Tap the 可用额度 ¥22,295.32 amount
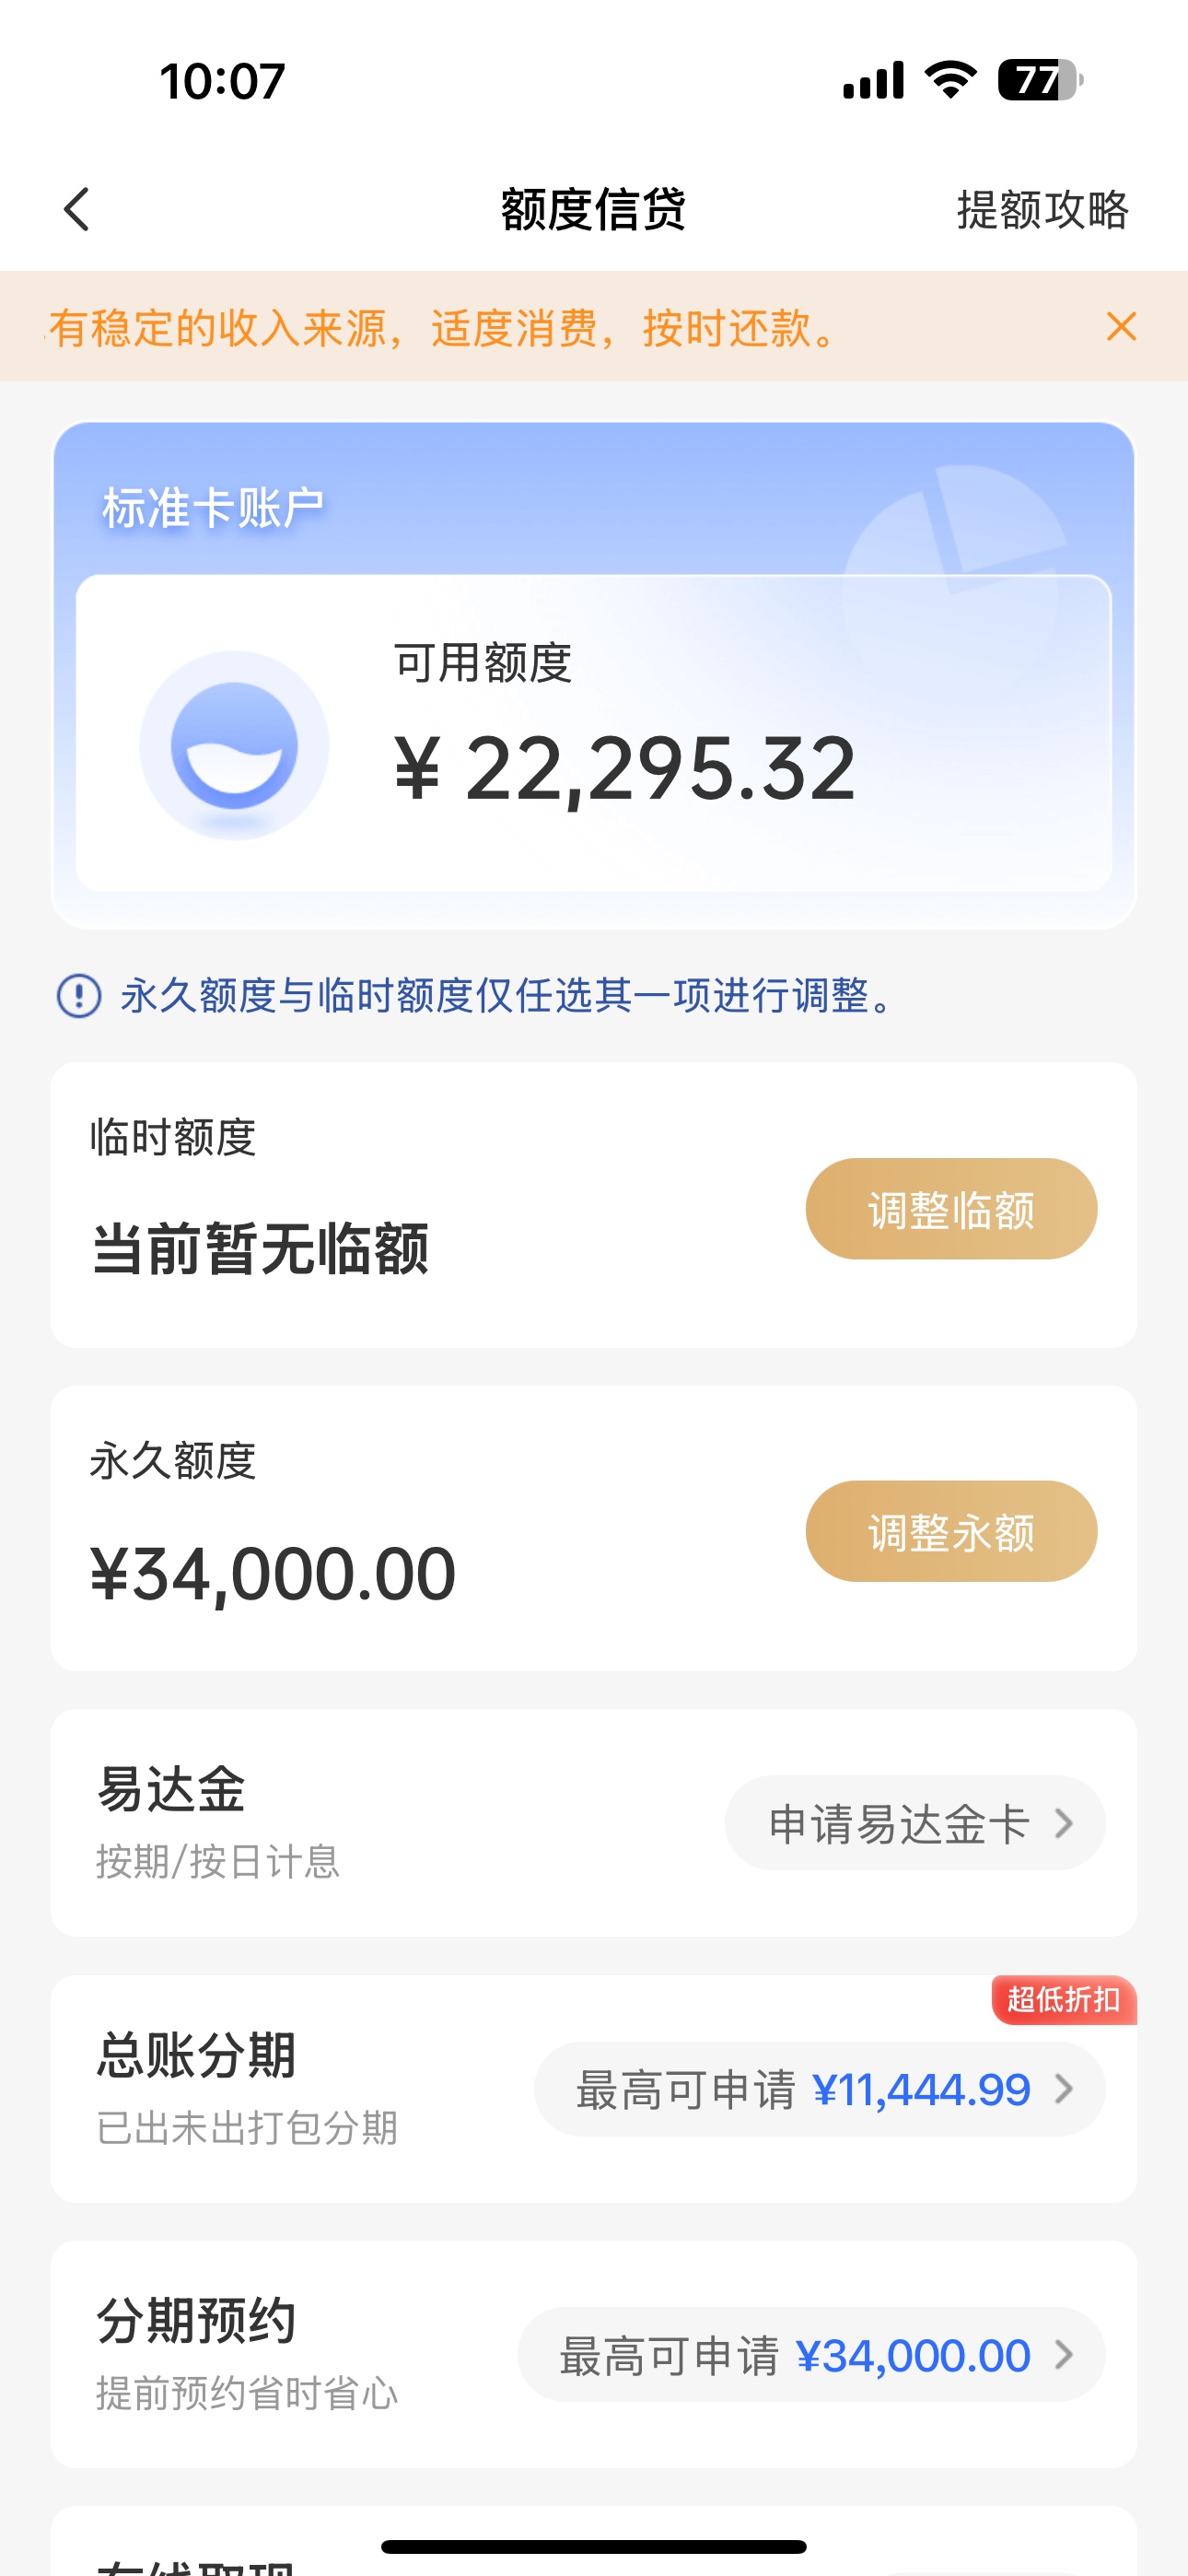 [625, 768]
